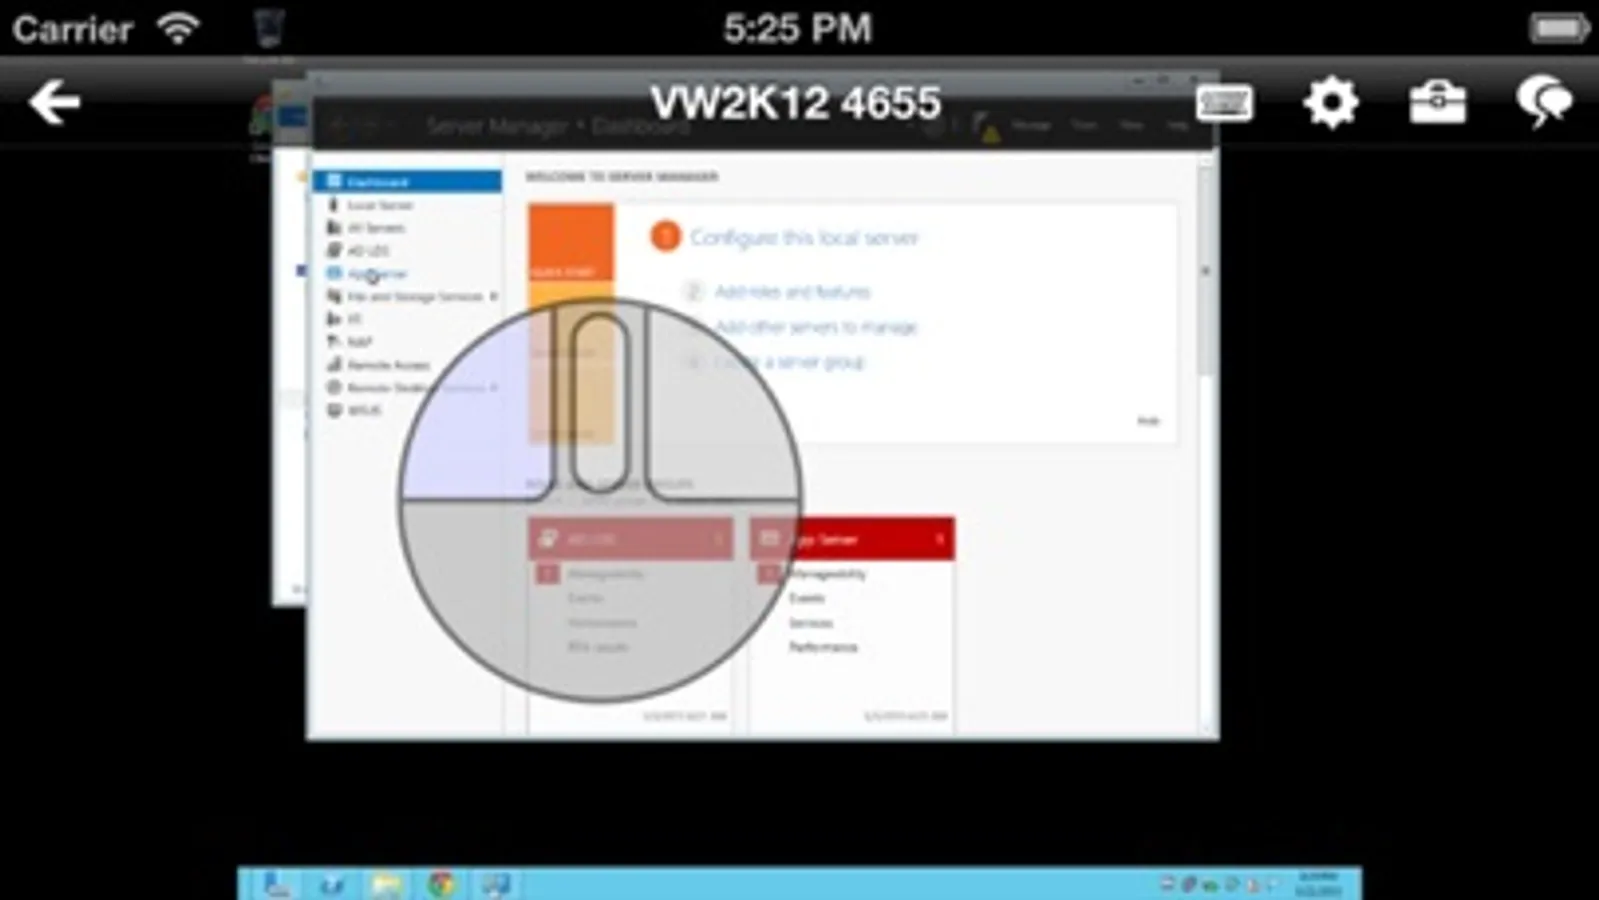Click the fifth pinned taskbar app icon
Viewport: 1599px width, 900px height.
tap(496, 884)
